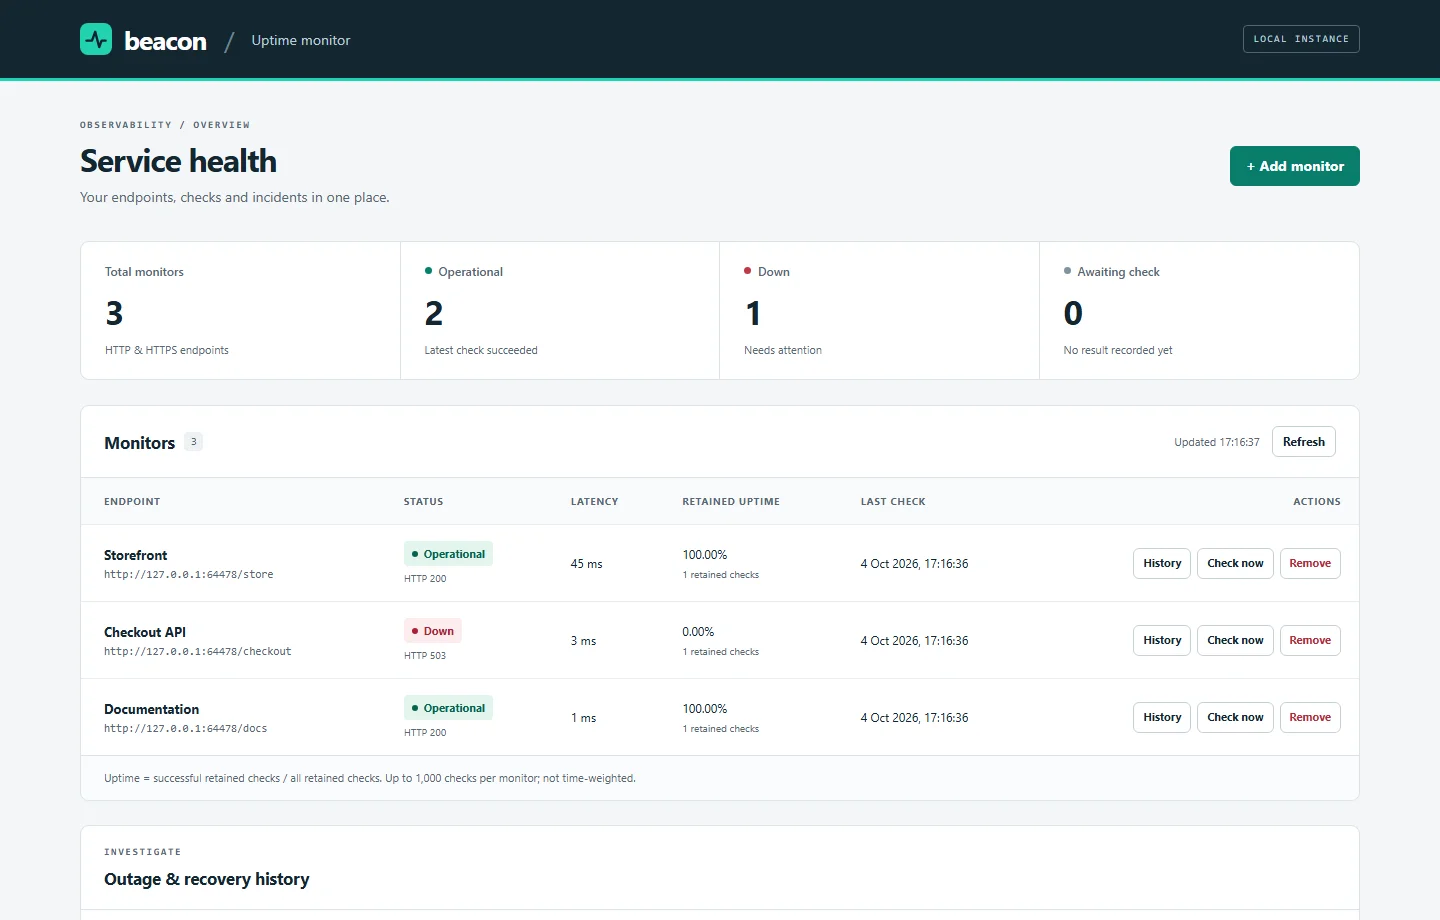This screenshot has height=920, width=1440.
Task: Remove the Checkout API monitor
Action: 1310,640
